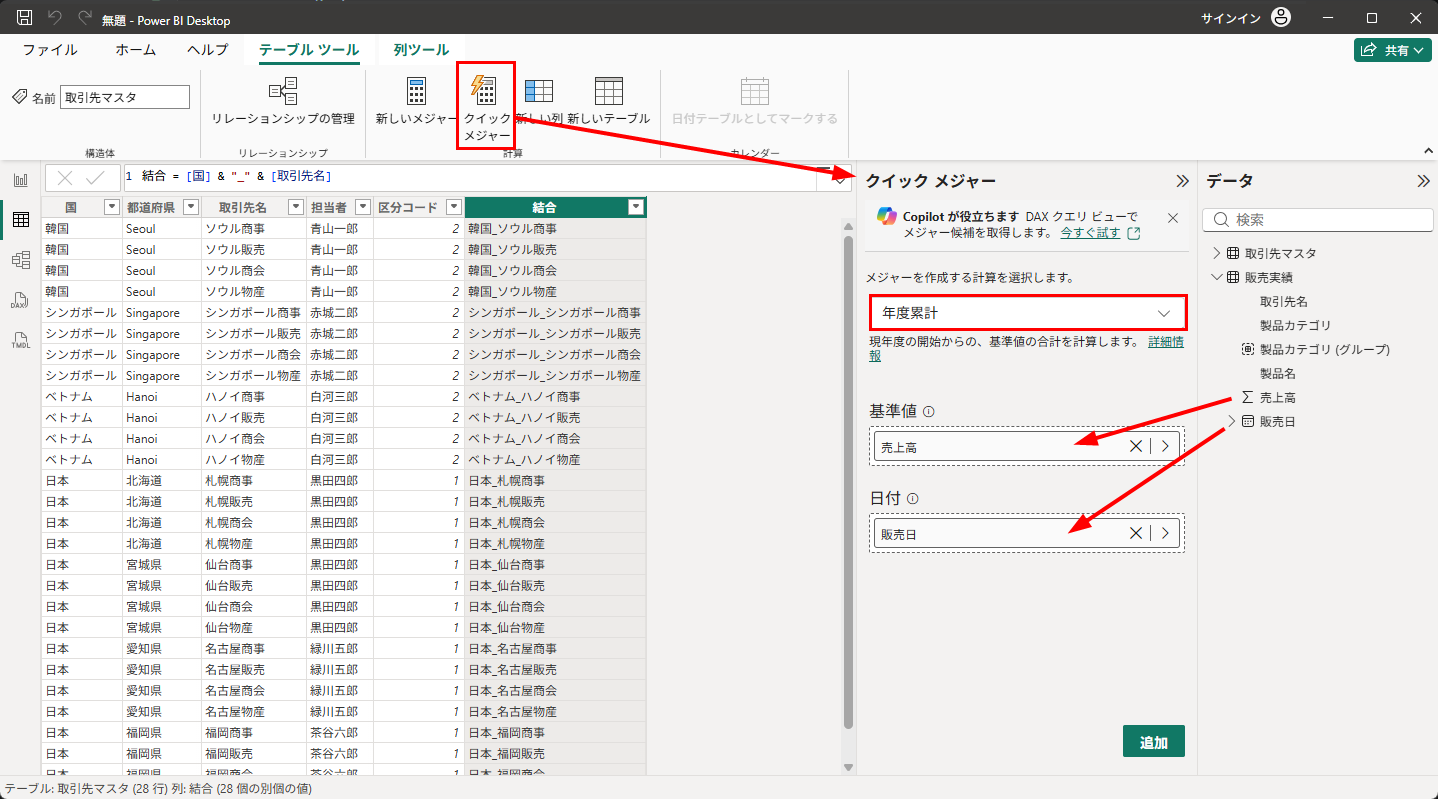Open the クイック メジャー tool
This screenshot has width=1438, height=799.
[486, 106]
